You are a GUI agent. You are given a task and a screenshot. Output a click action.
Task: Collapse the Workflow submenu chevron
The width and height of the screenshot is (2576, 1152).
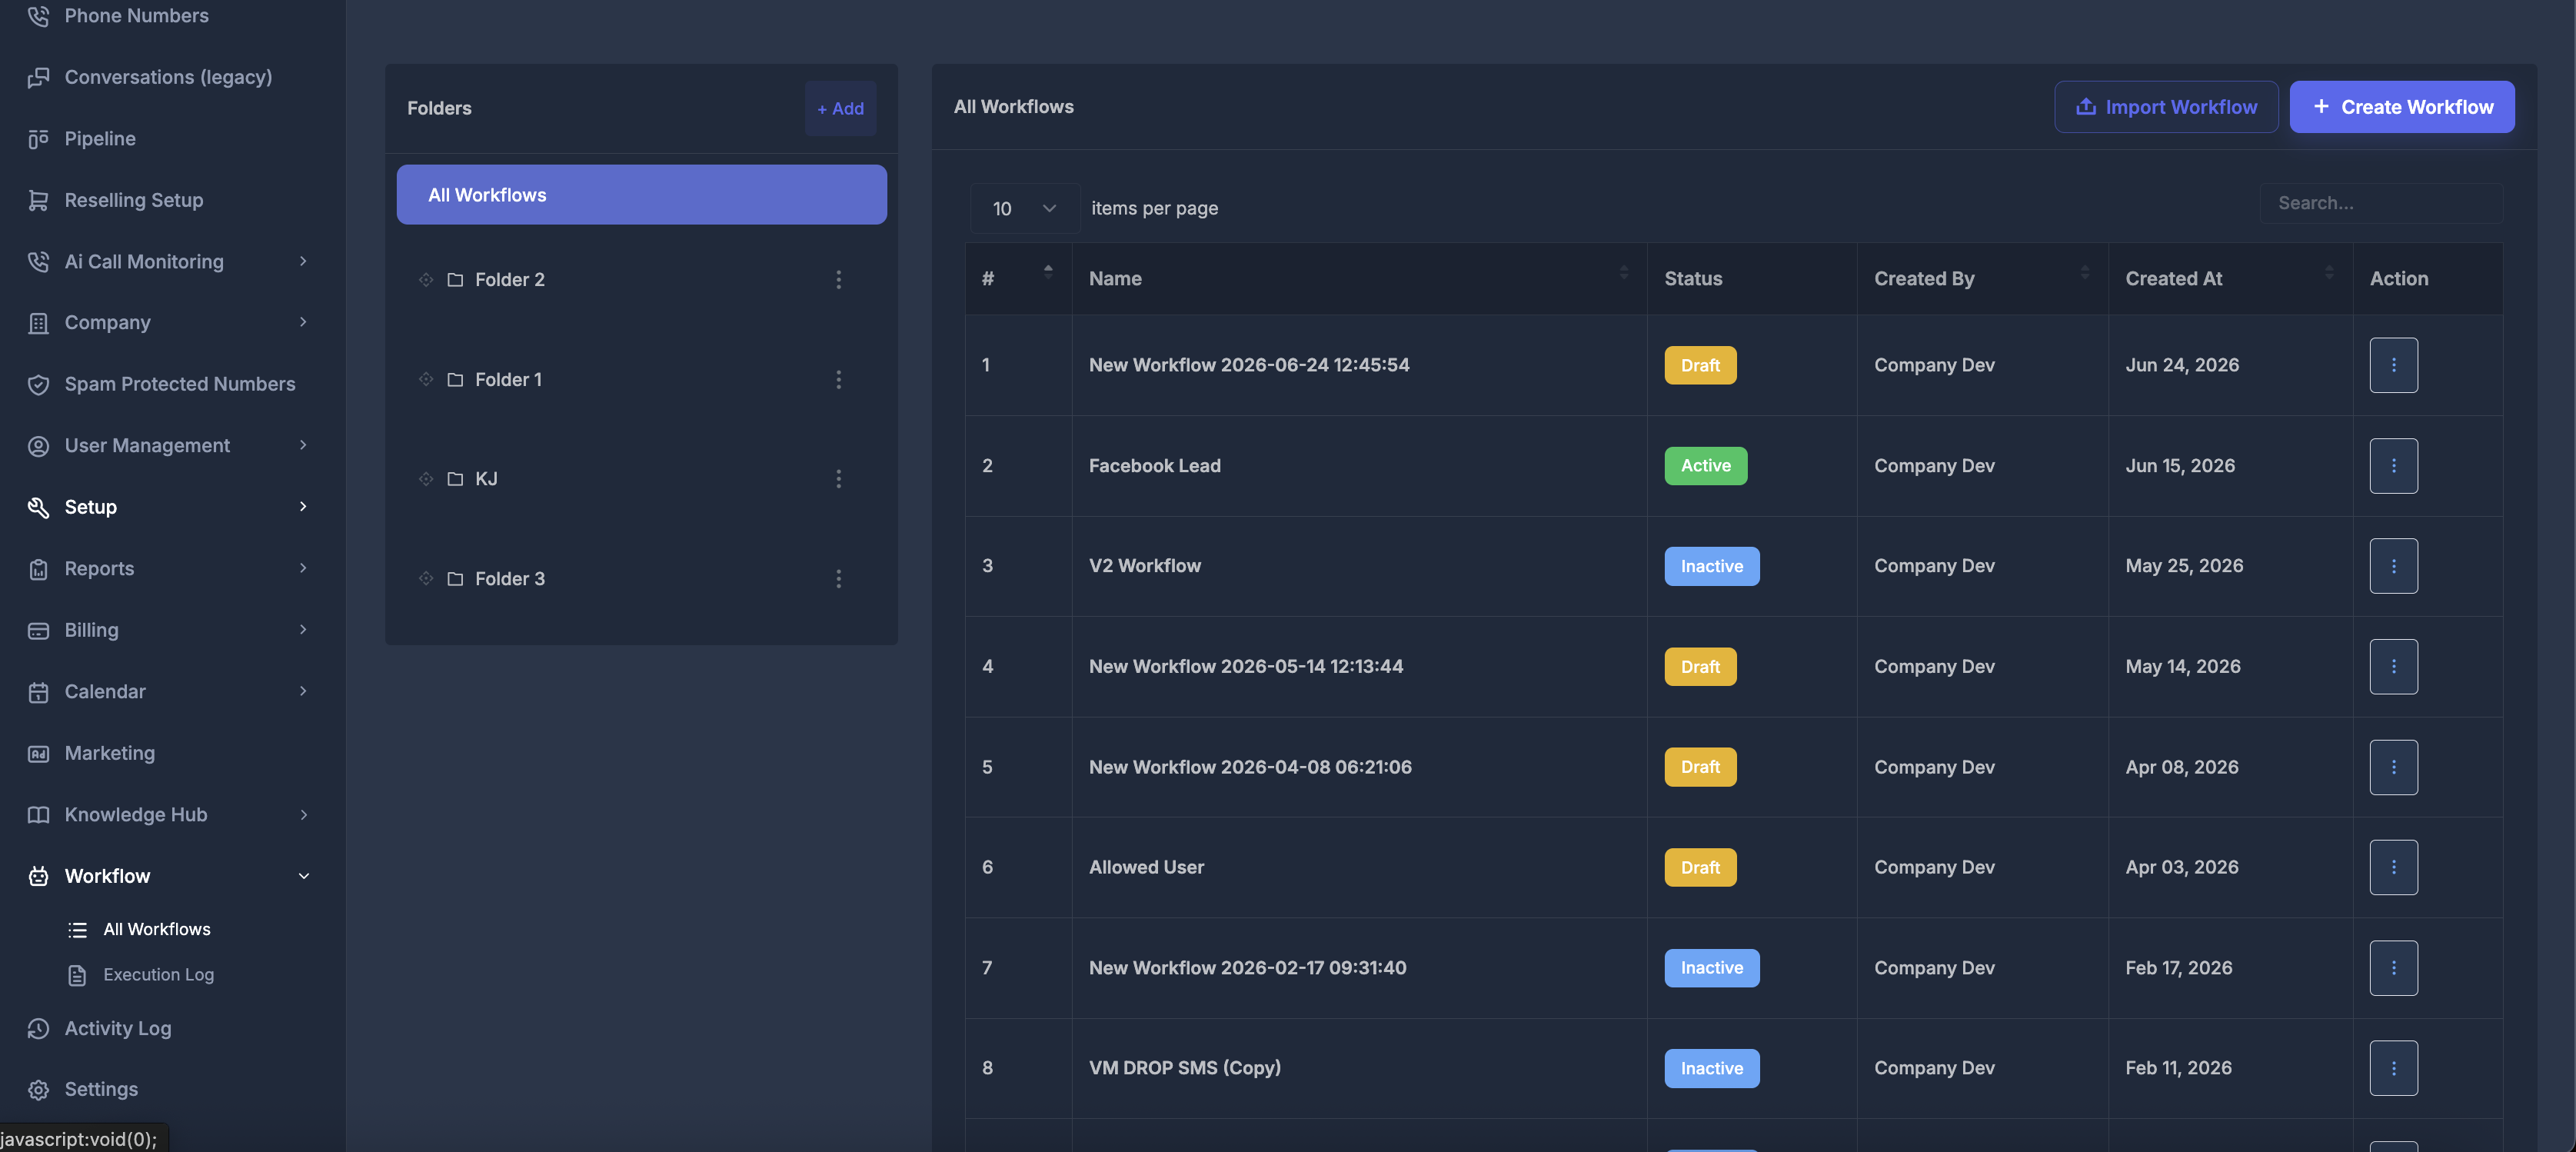point(303,876)
